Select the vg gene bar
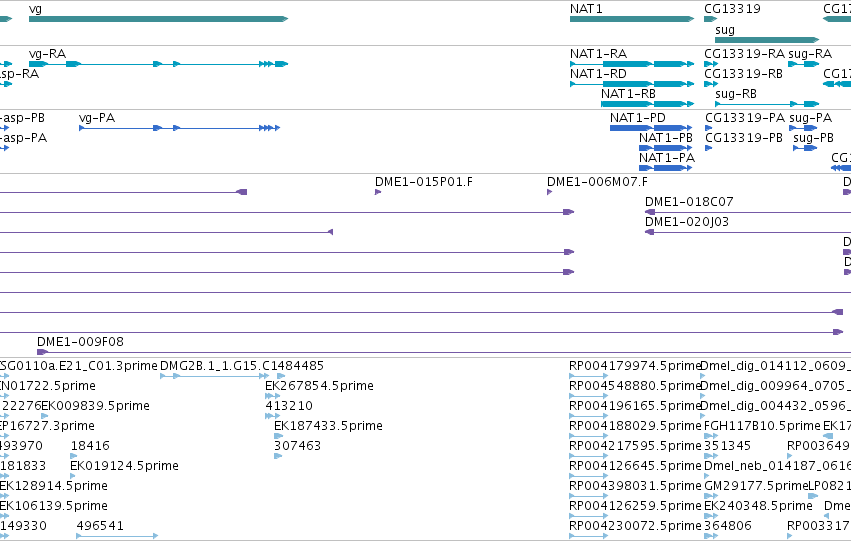The width and height of the screenshot is (851, 541). (158, 19)
